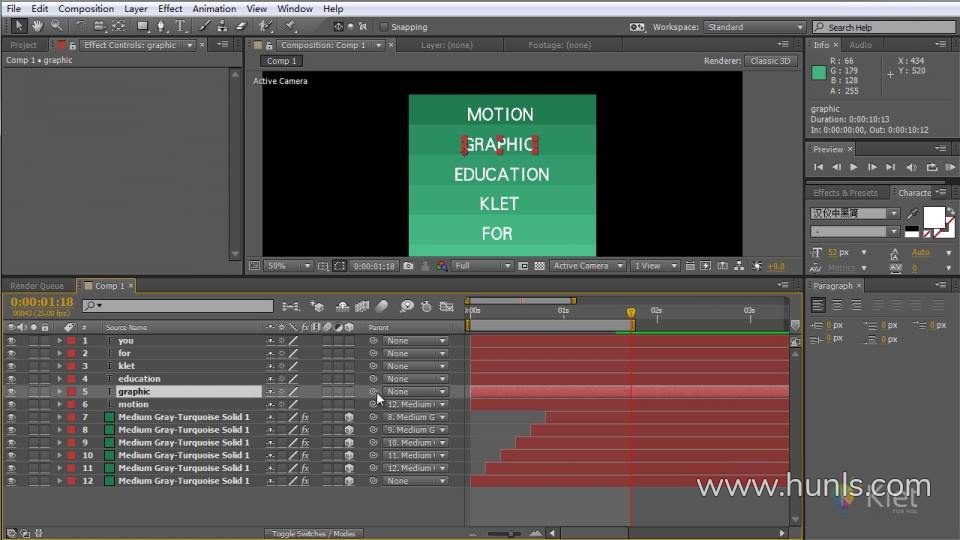Viewport: 960px width, 540px height.
Task: Open the Full resolution dropdown
Action: point(482,266)
